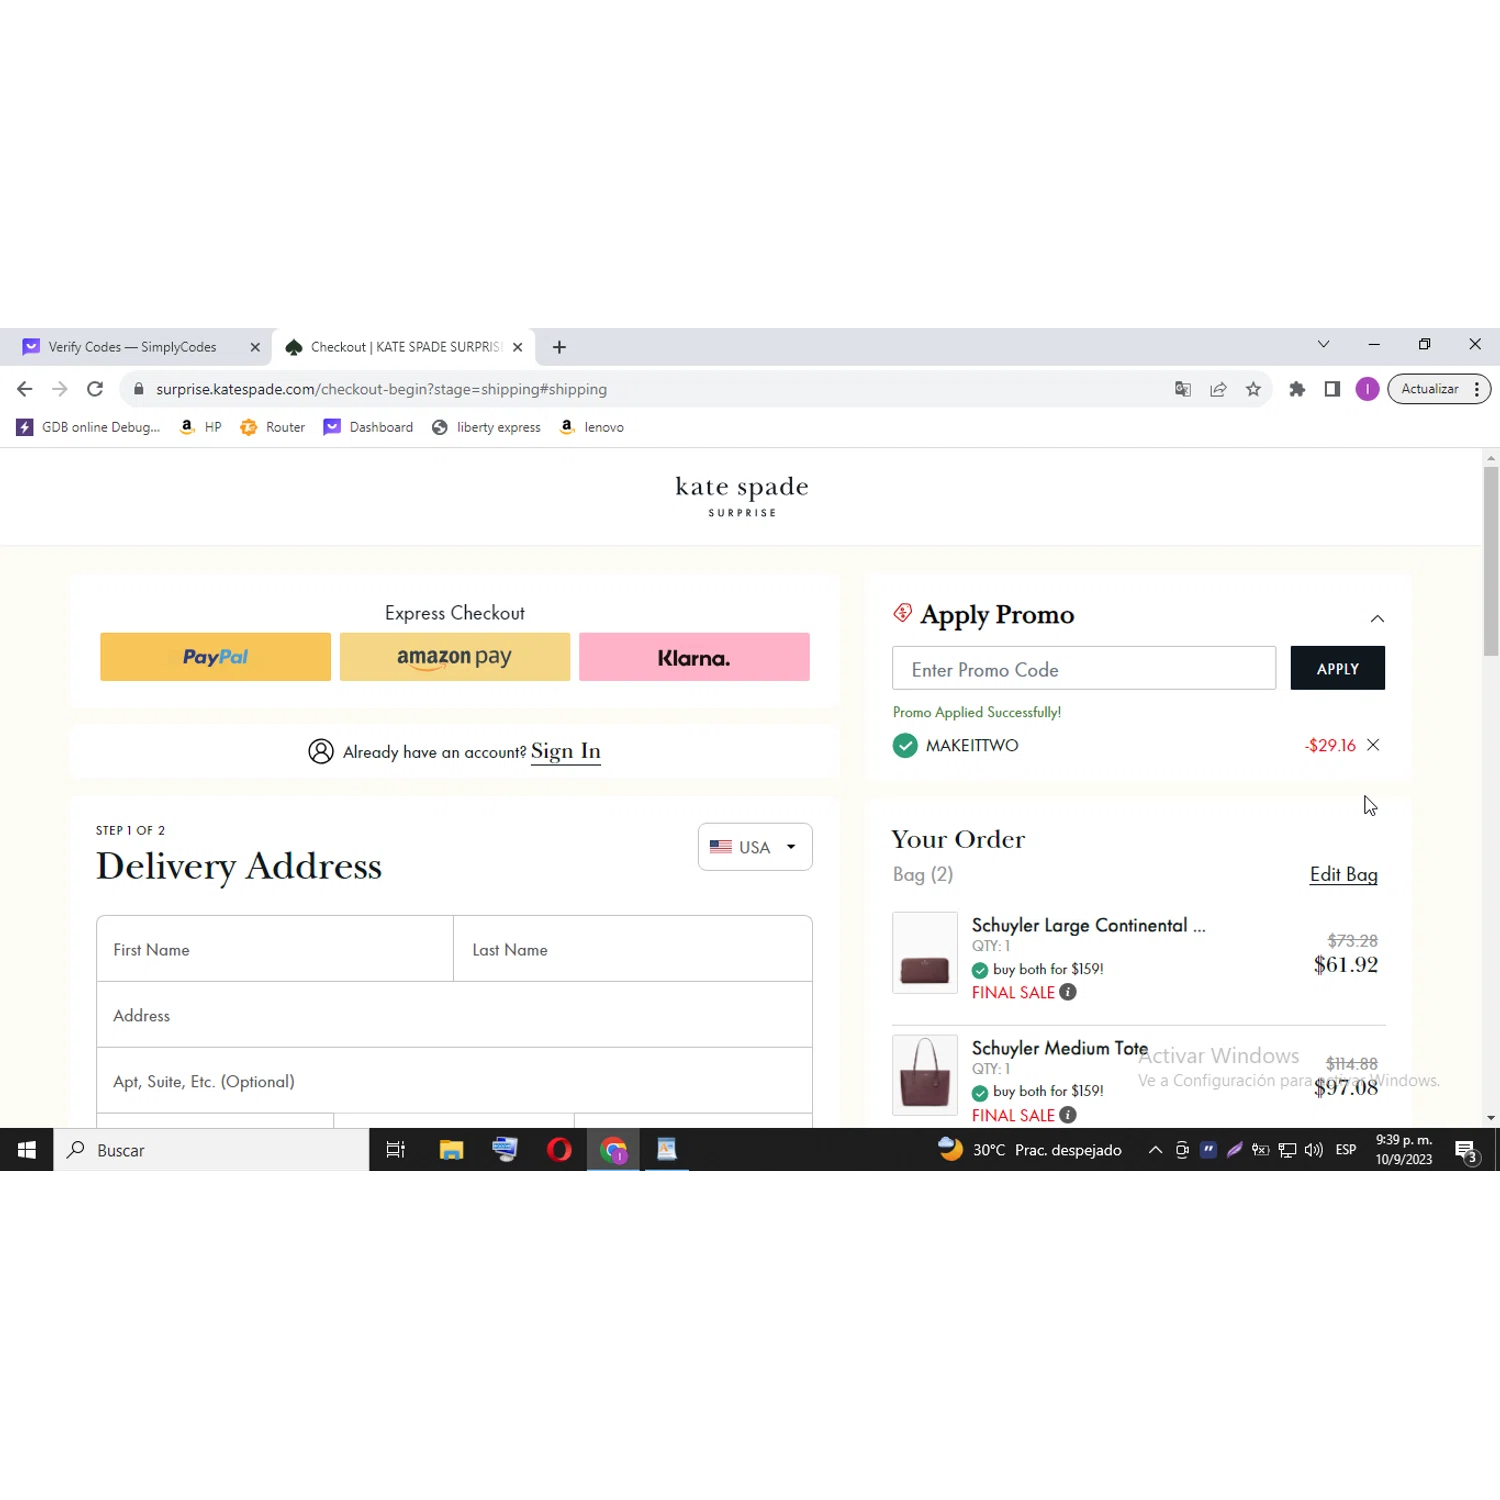This screenshot has width=1500, height=1500.
Task: Open the browser extensions puzzle icon
Action: click(x=1297, y=389)
